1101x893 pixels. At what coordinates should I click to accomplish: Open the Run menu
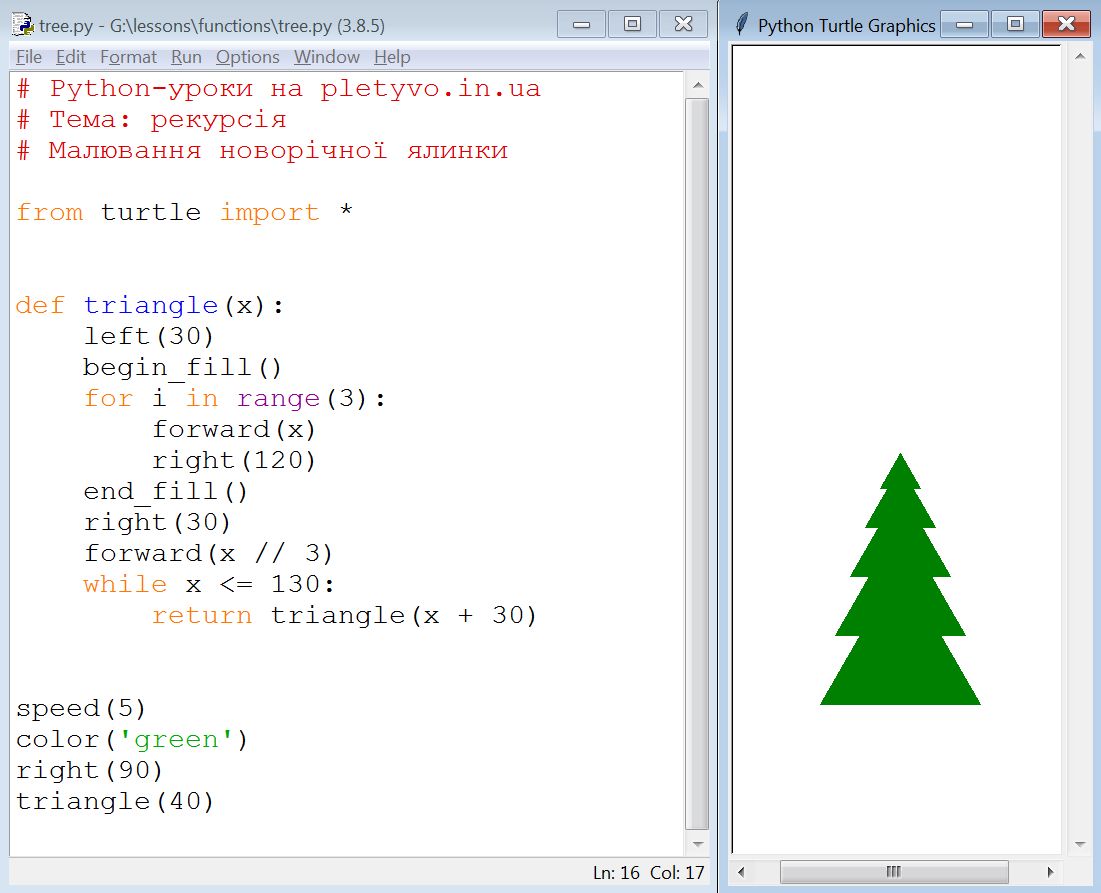click(186, 57)
